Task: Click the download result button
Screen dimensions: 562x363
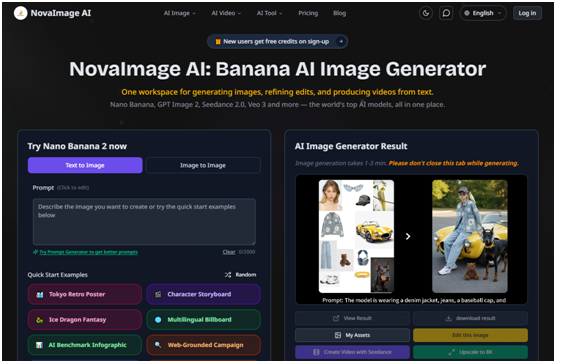Action: coord(470,318)
